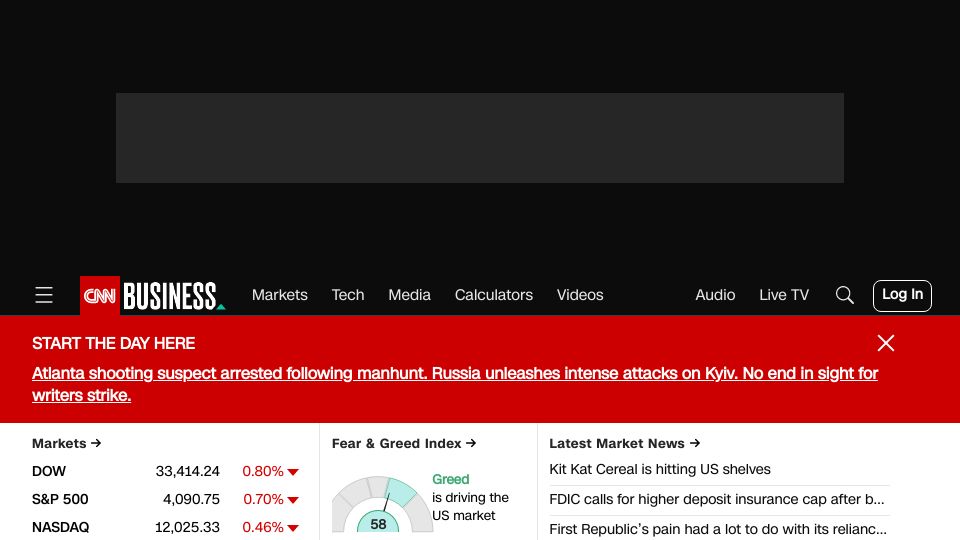Go to the Tech section
This screenshot has width=960, height=540.
coord(348,295)
